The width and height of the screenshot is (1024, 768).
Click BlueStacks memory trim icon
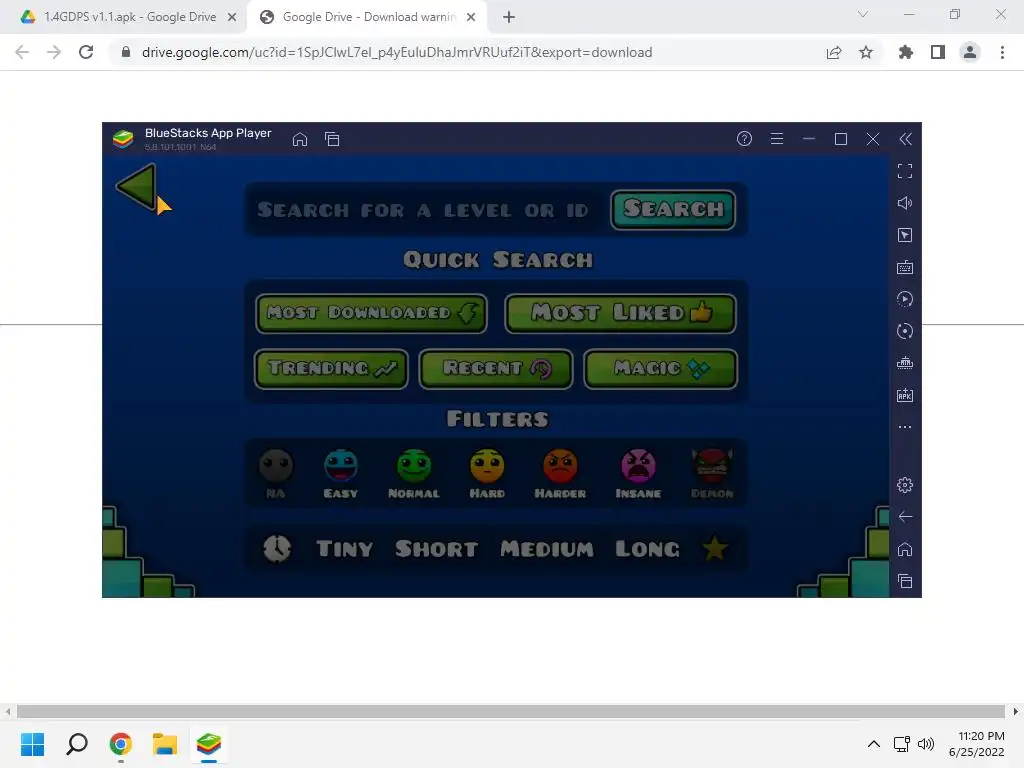pyautogui.click(x=905, y=363)
